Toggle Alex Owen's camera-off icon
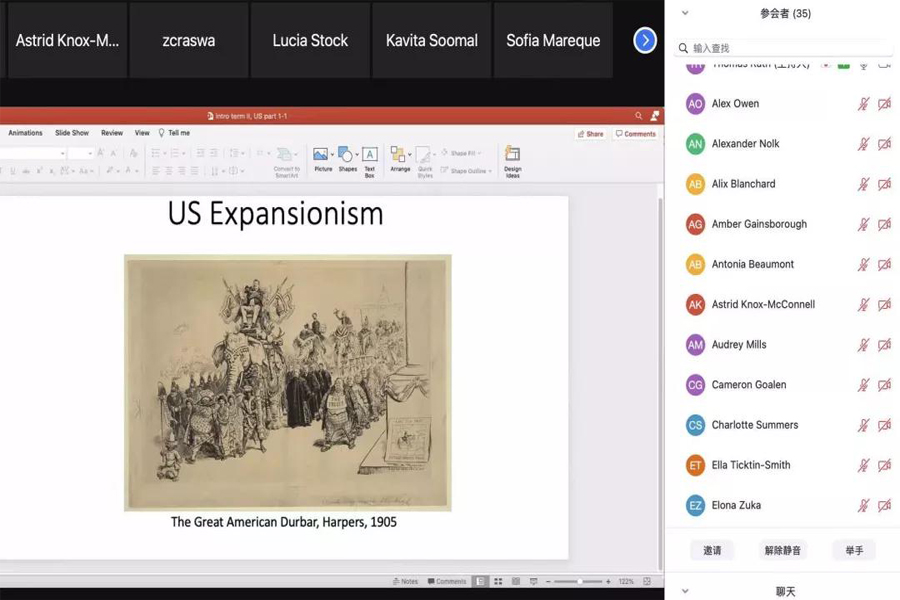 [884, 104]
